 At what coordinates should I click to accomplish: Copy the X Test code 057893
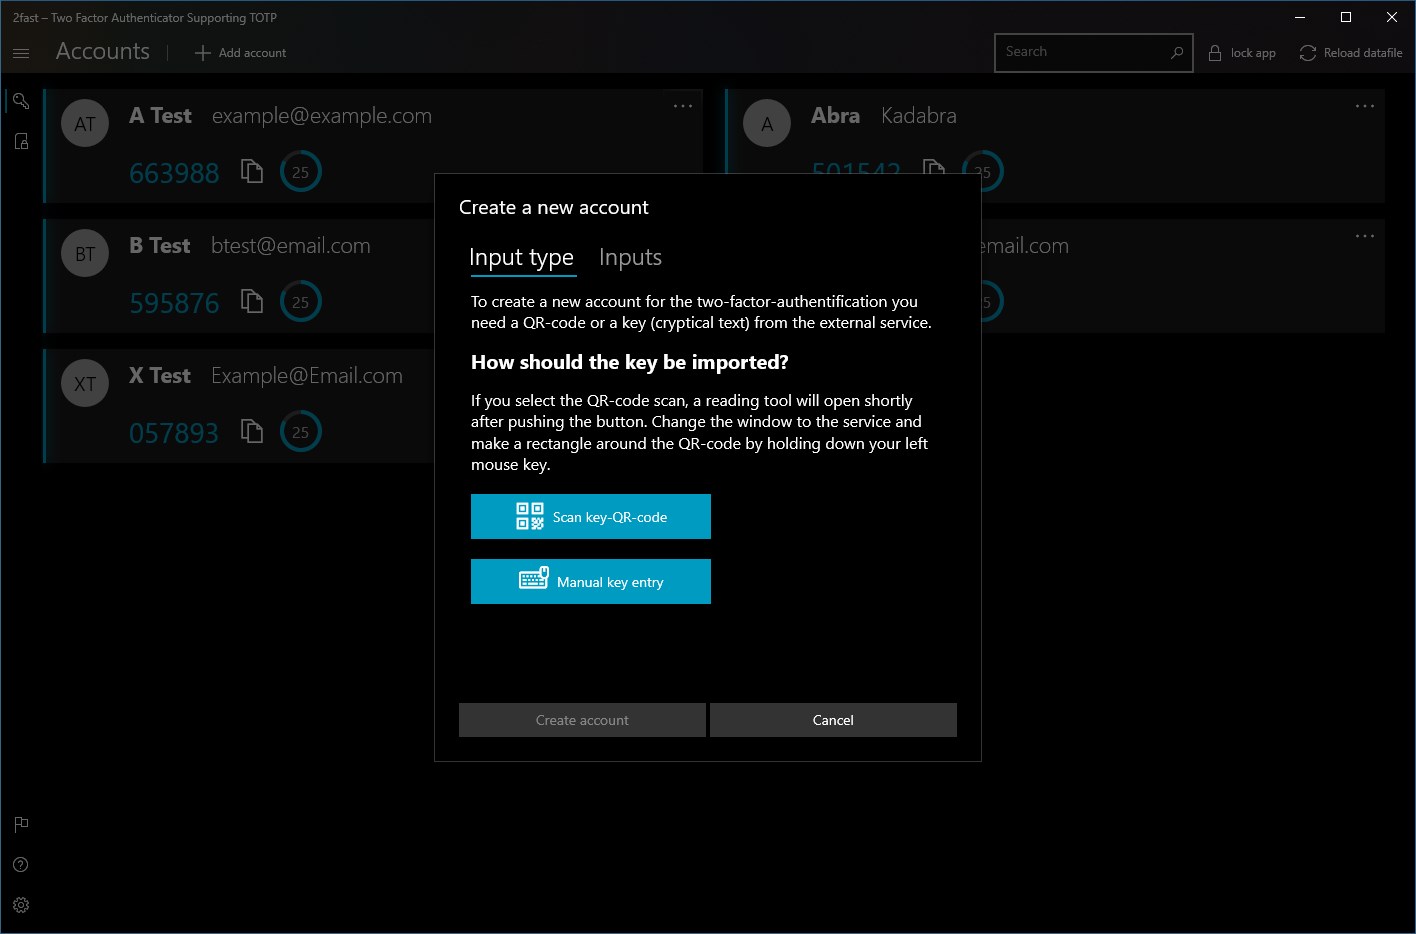click(x=252, y=432)
